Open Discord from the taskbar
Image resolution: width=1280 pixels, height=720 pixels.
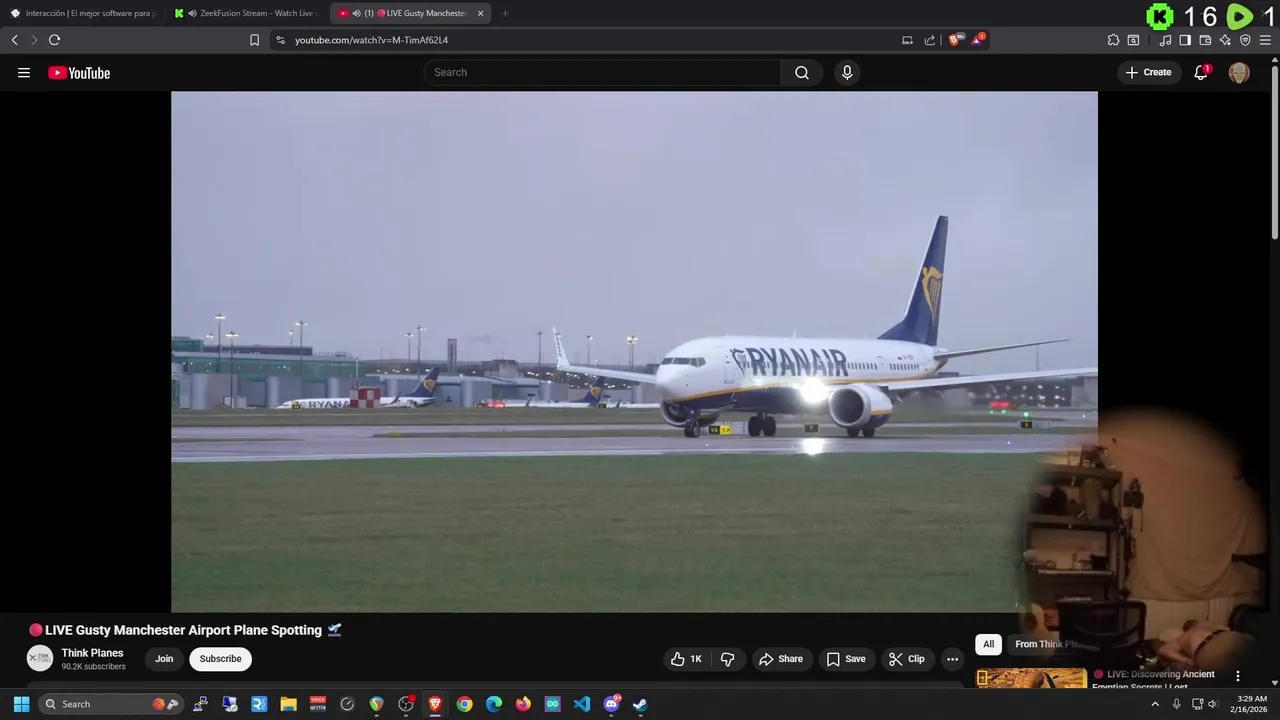pos(611,704)
